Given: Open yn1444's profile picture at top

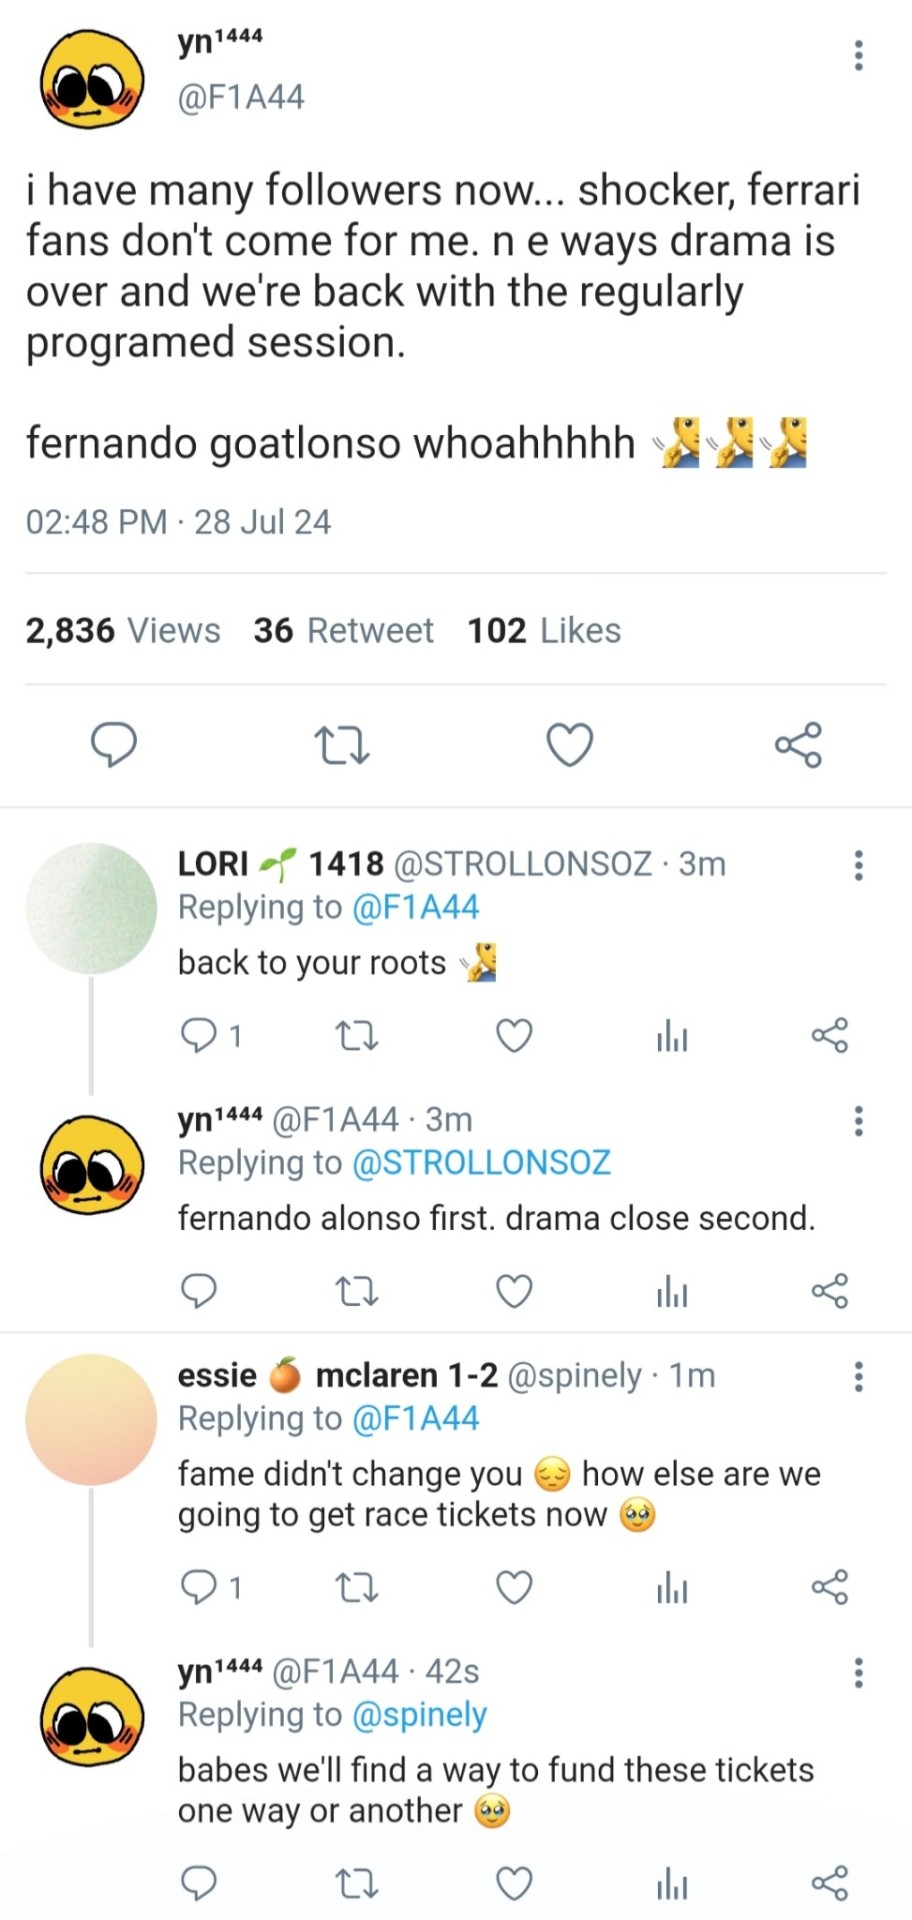Looking at the screenshot, I should click(x=91, y=78).
